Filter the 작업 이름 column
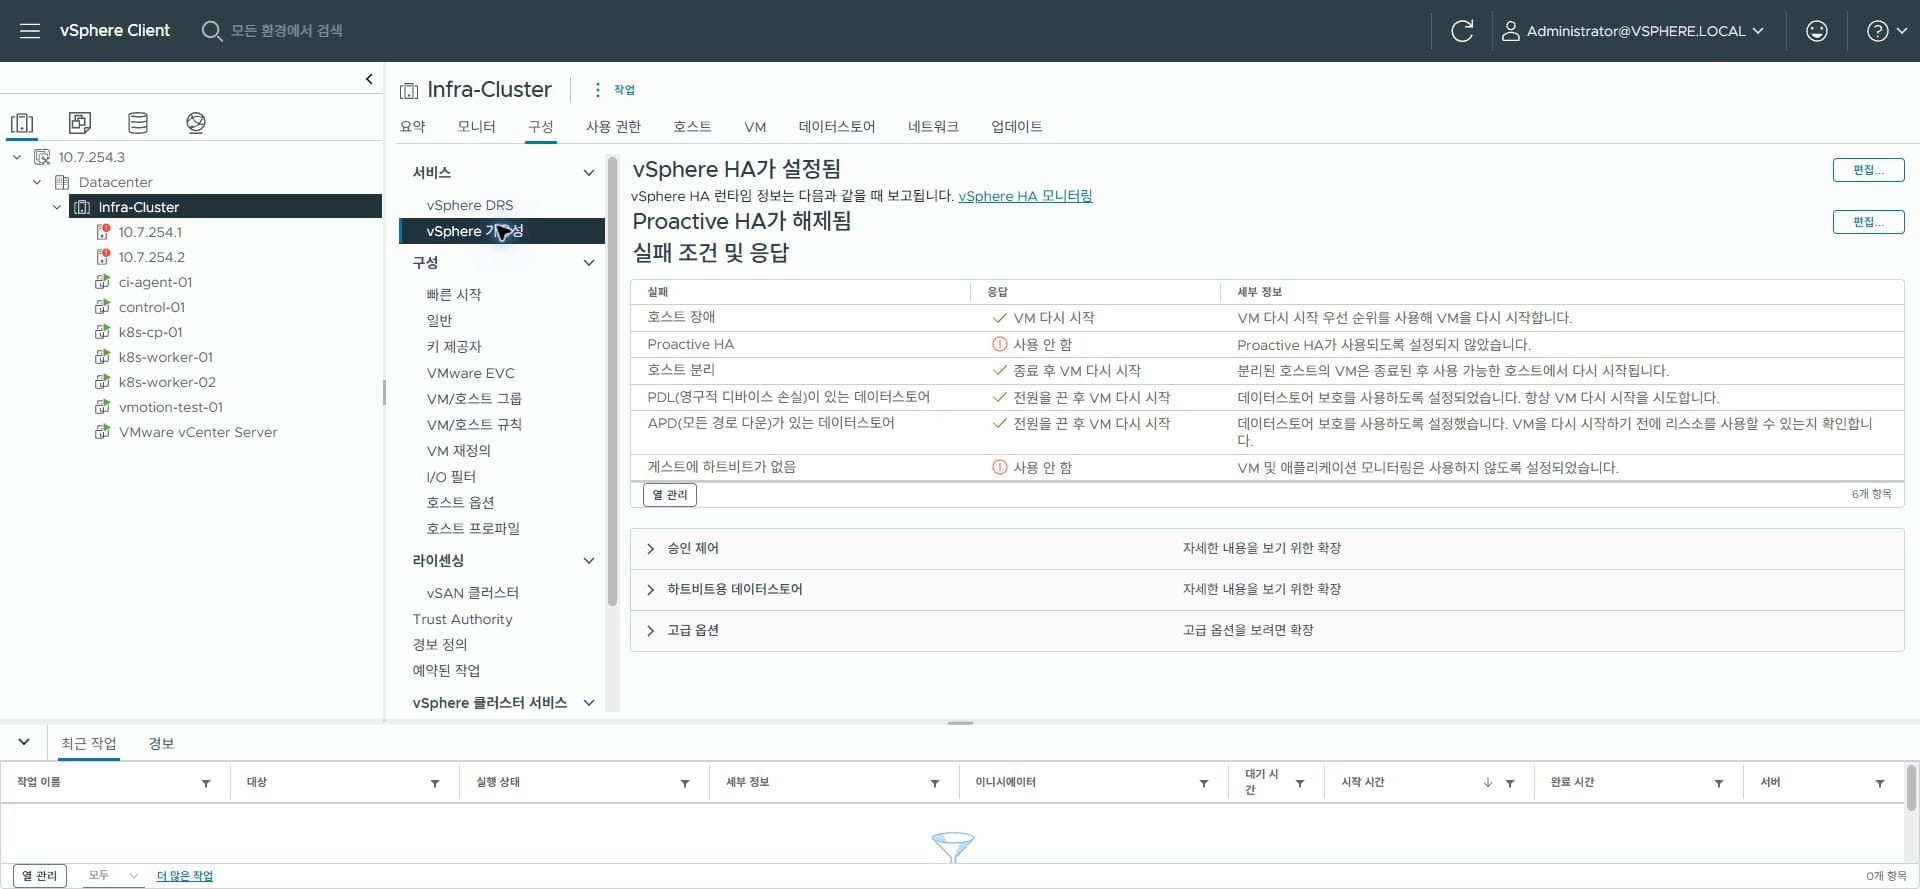 [206, 783]
